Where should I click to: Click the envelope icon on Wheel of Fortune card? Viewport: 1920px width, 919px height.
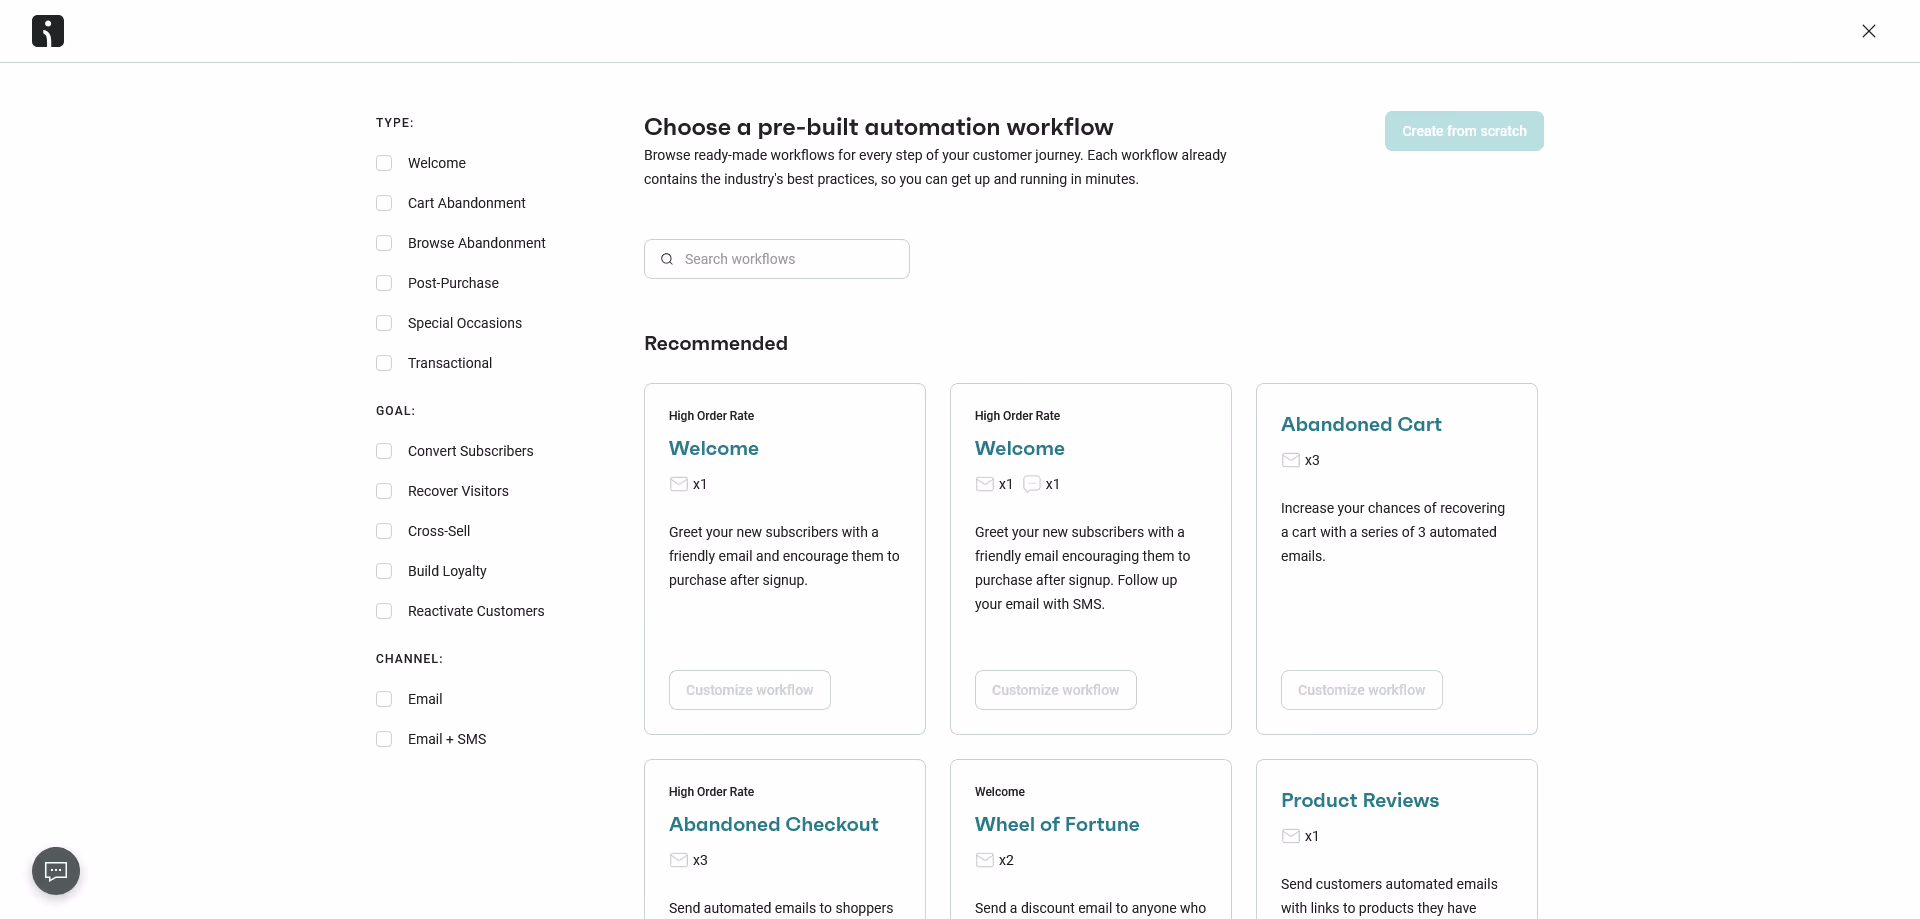click(x=985, y=860)
